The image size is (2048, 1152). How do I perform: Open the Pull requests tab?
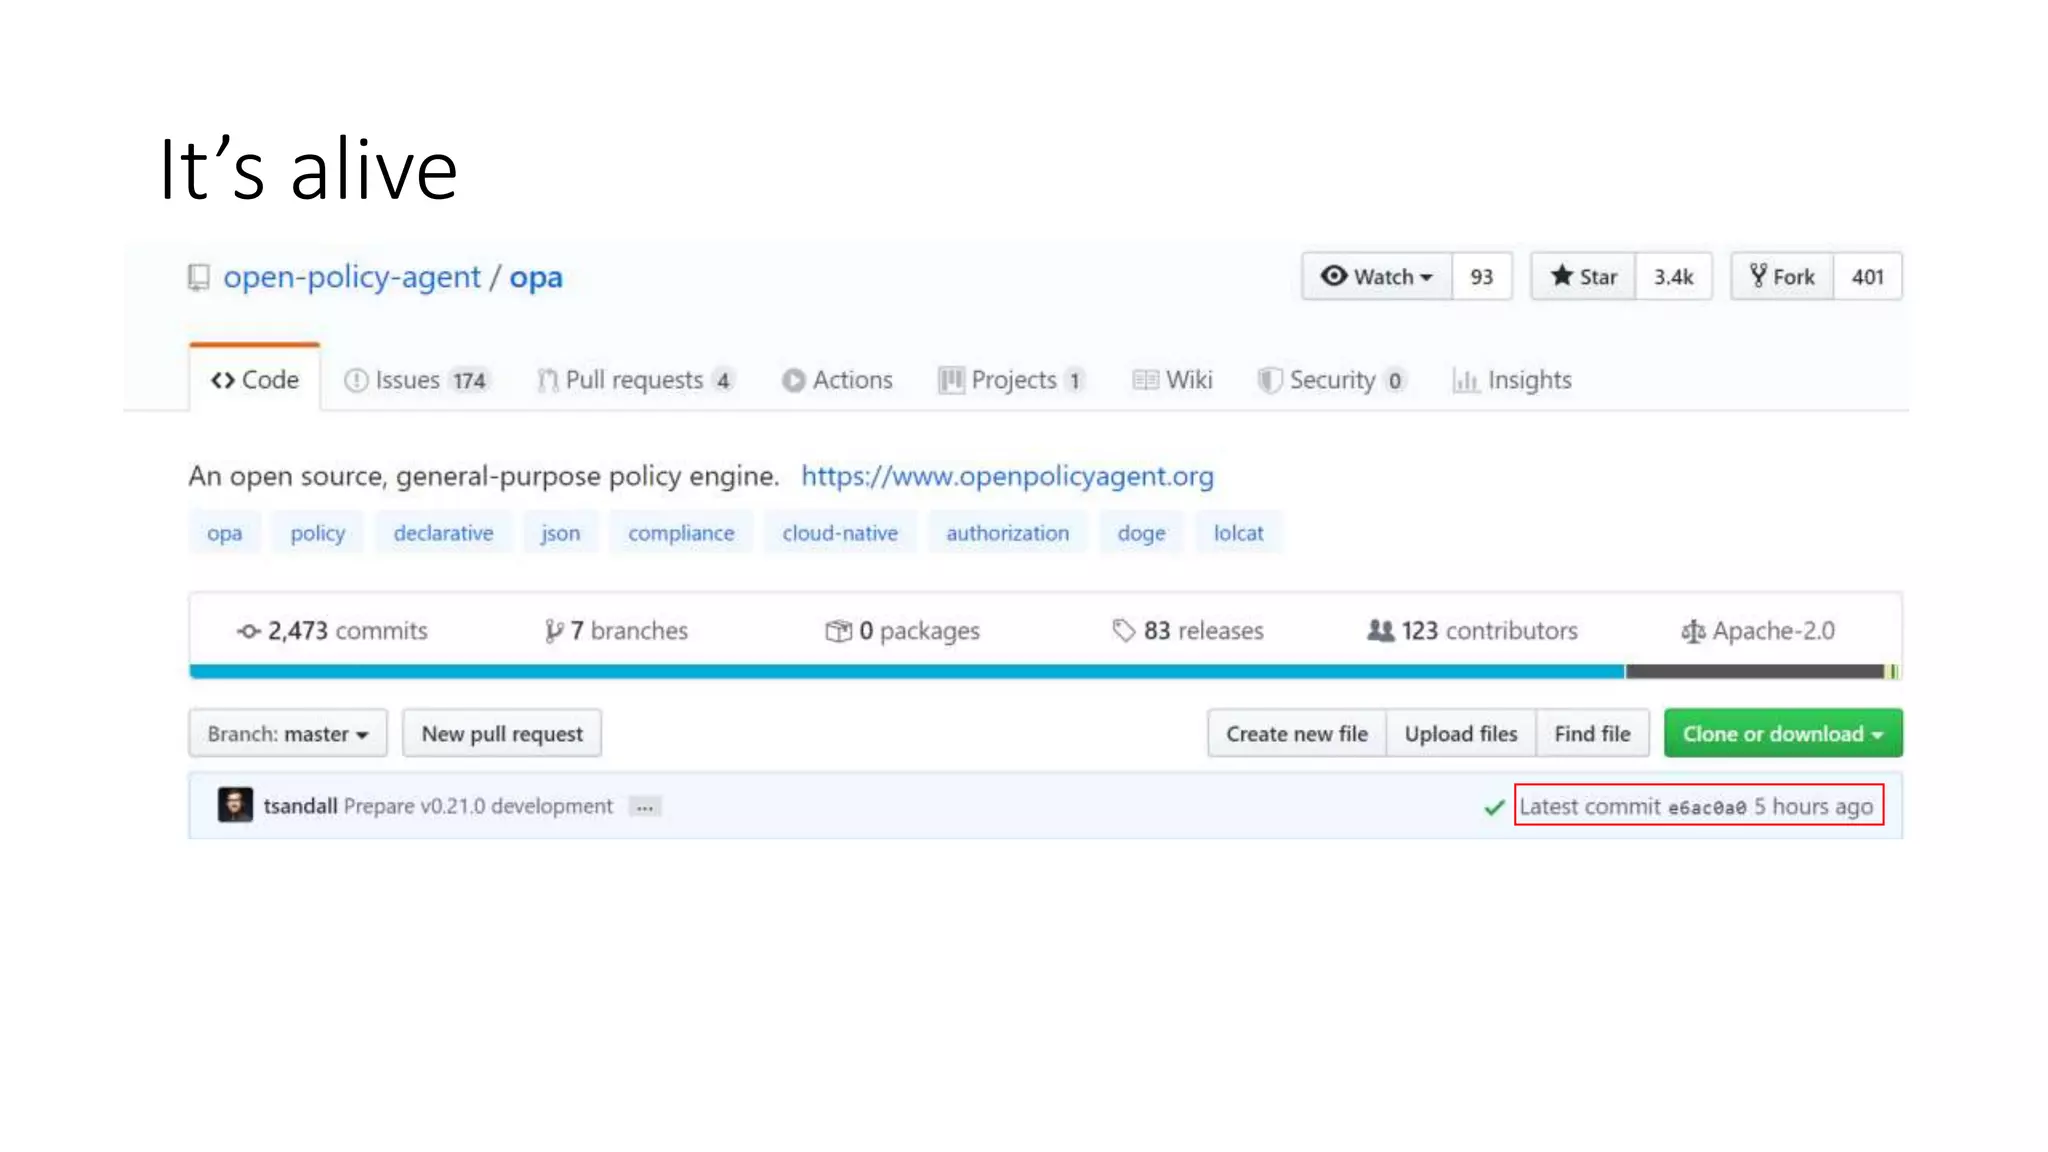coord(635,380)
